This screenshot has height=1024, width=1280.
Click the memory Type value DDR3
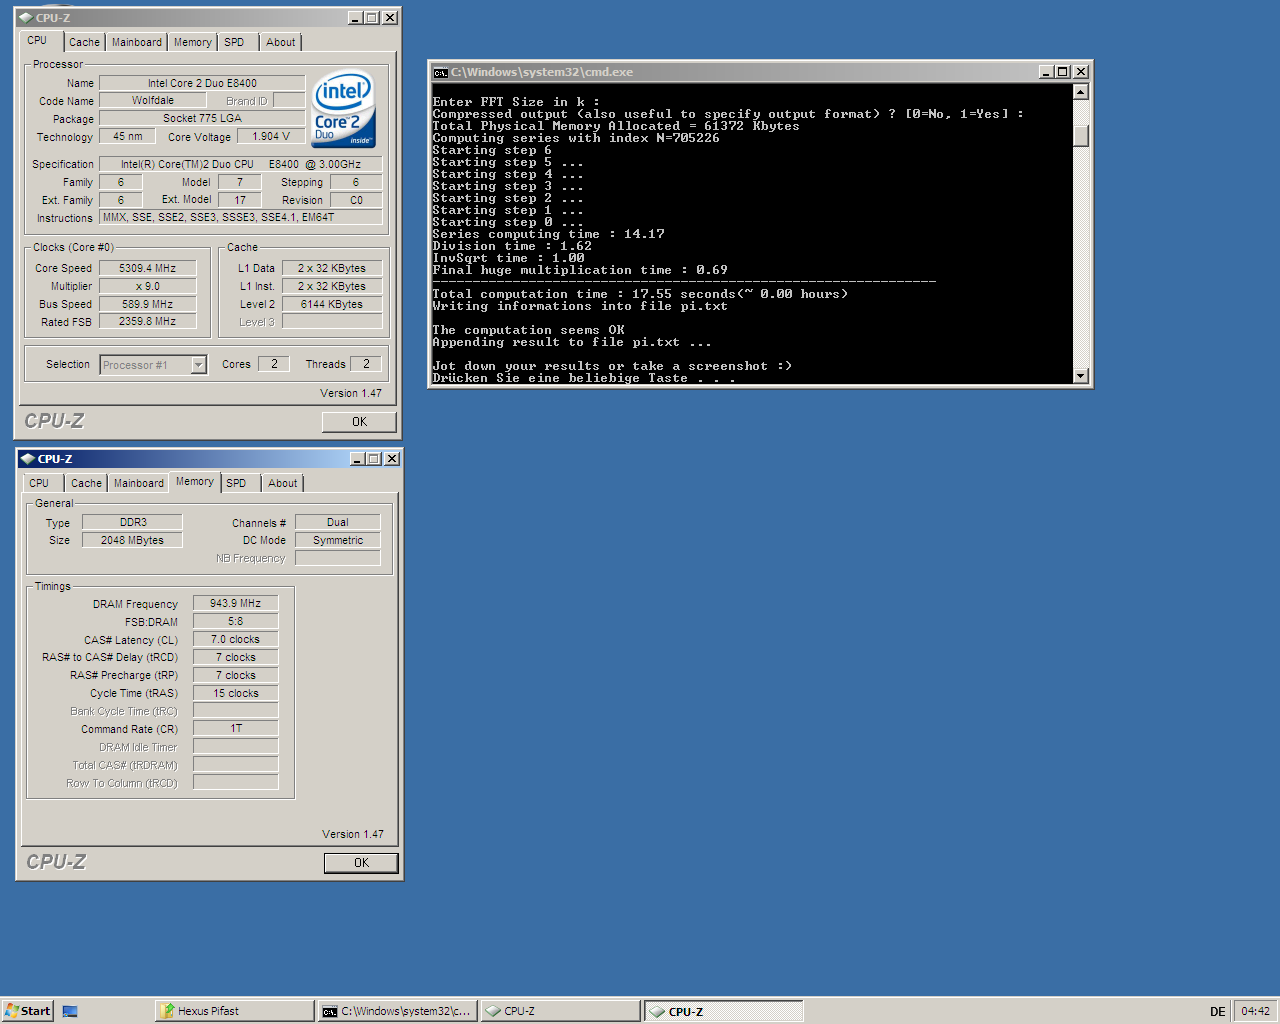pos(132,522)
